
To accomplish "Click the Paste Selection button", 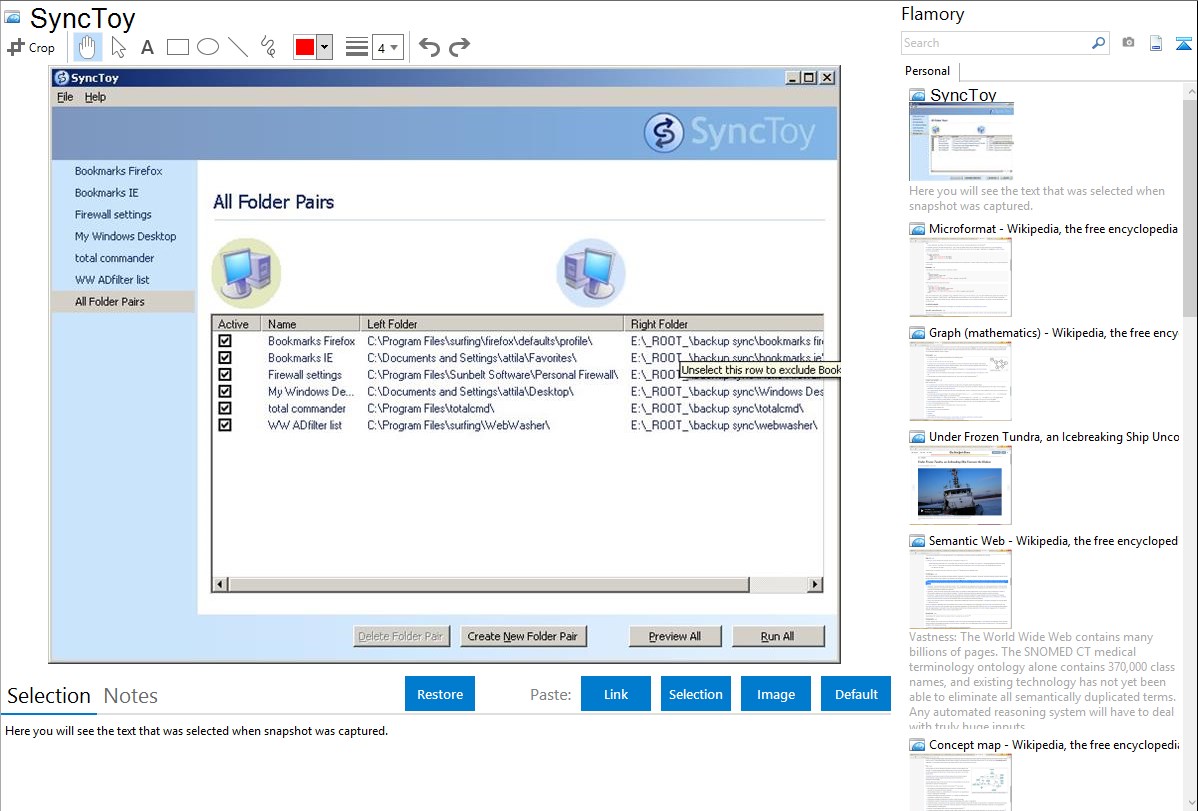I will click(695, 694).
